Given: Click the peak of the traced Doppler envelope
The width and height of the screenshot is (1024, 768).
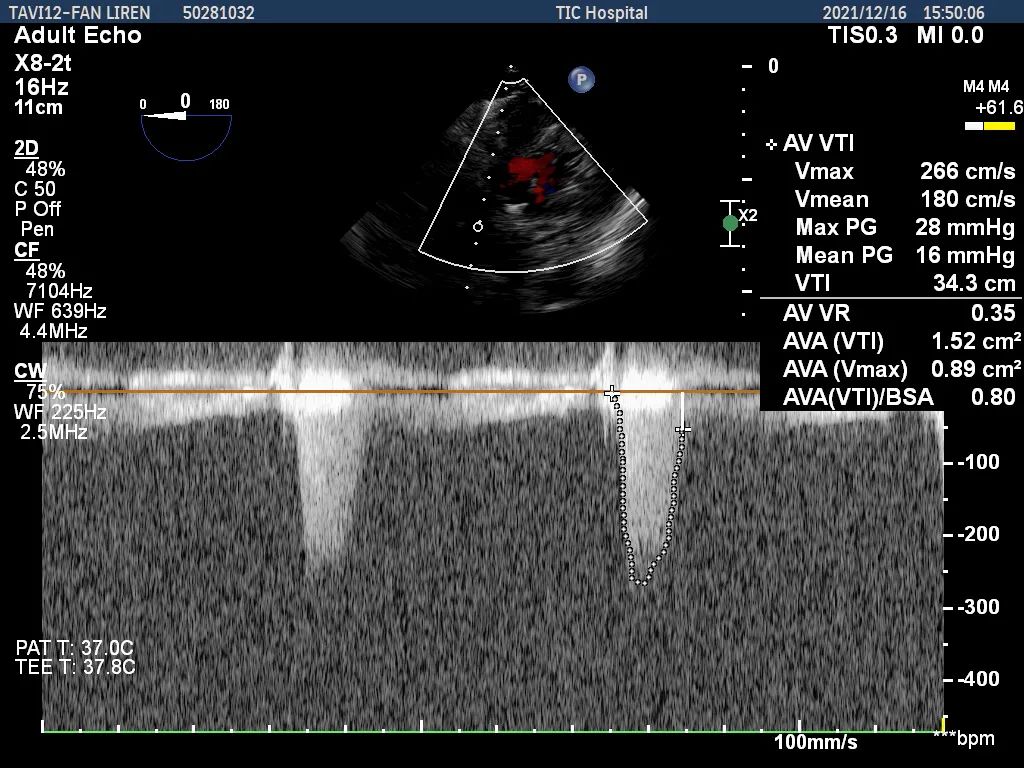Looking at the screenshot, I should (640, 581).
